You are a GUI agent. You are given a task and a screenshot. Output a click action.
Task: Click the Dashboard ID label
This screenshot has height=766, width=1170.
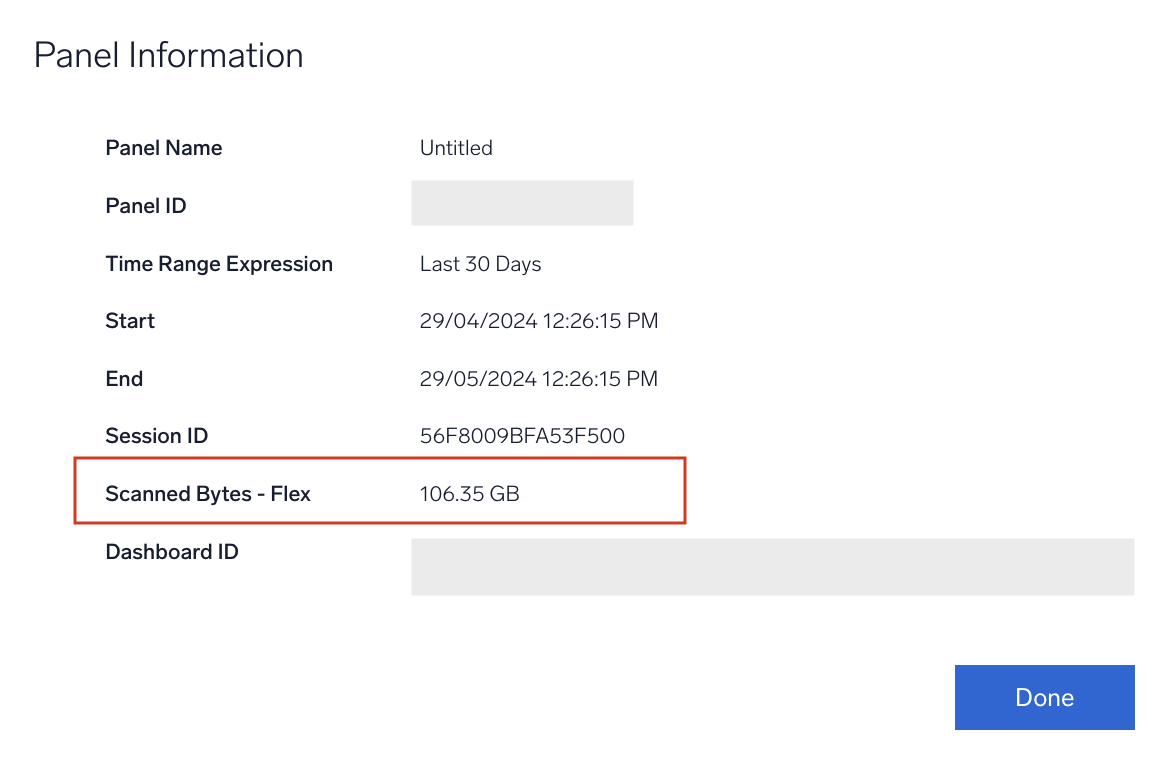click(x=172, y=551)
